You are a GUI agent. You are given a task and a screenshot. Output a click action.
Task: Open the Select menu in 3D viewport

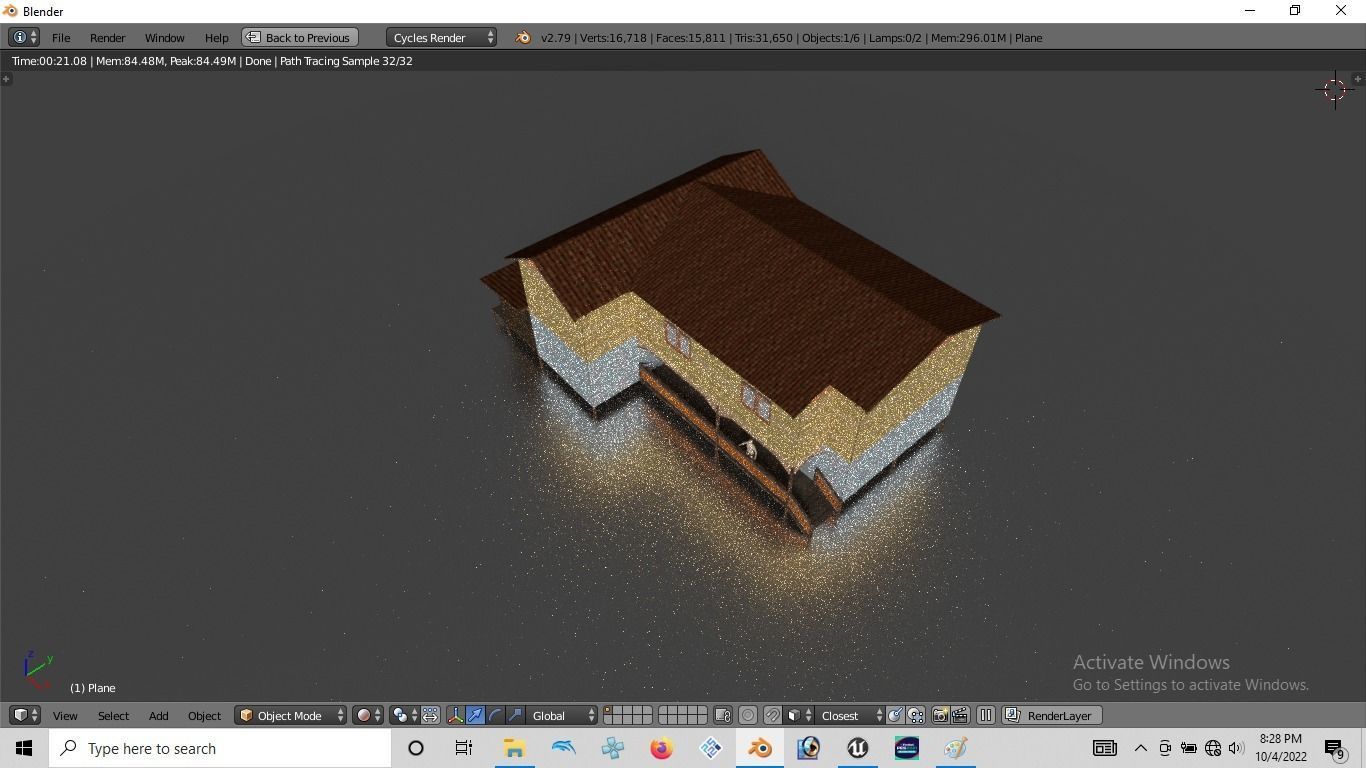113,715
